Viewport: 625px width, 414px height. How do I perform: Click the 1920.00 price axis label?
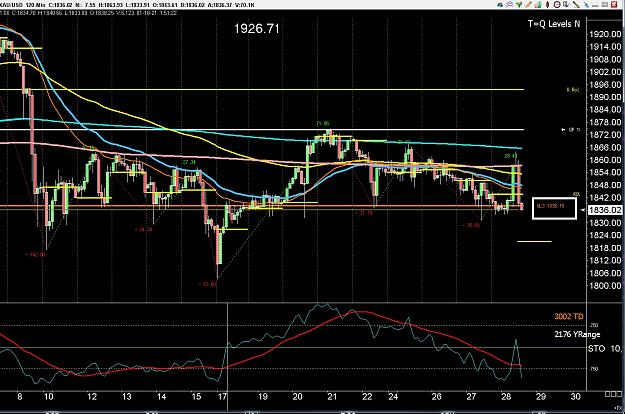(x=605, y=34)
